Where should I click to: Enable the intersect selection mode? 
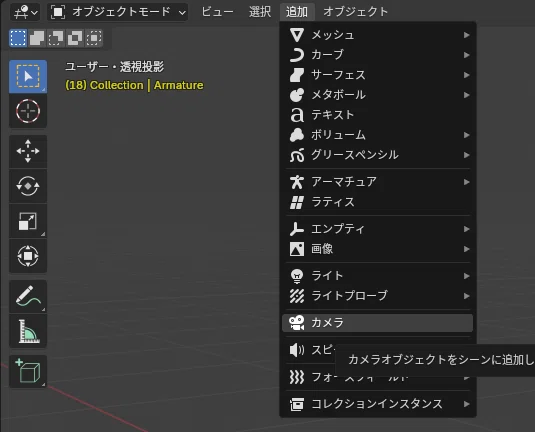(x=94, y=38)
